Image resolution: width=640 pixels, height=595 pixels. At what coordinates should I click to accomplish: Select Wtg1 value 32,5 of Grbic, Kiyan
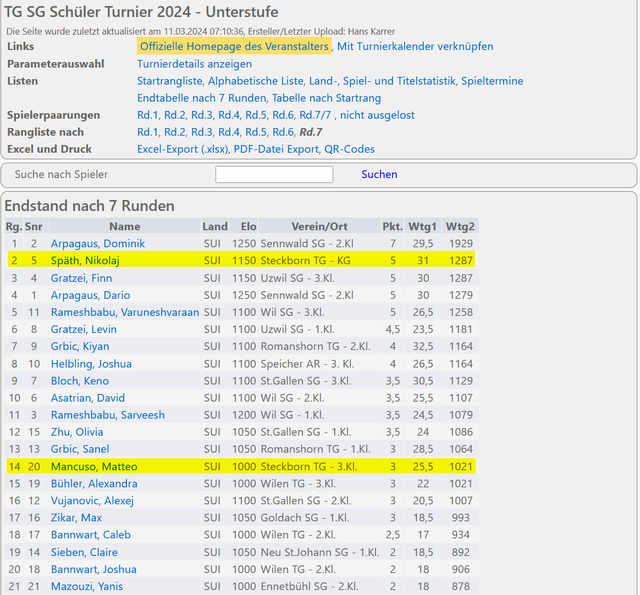click(x=423, y=346)
